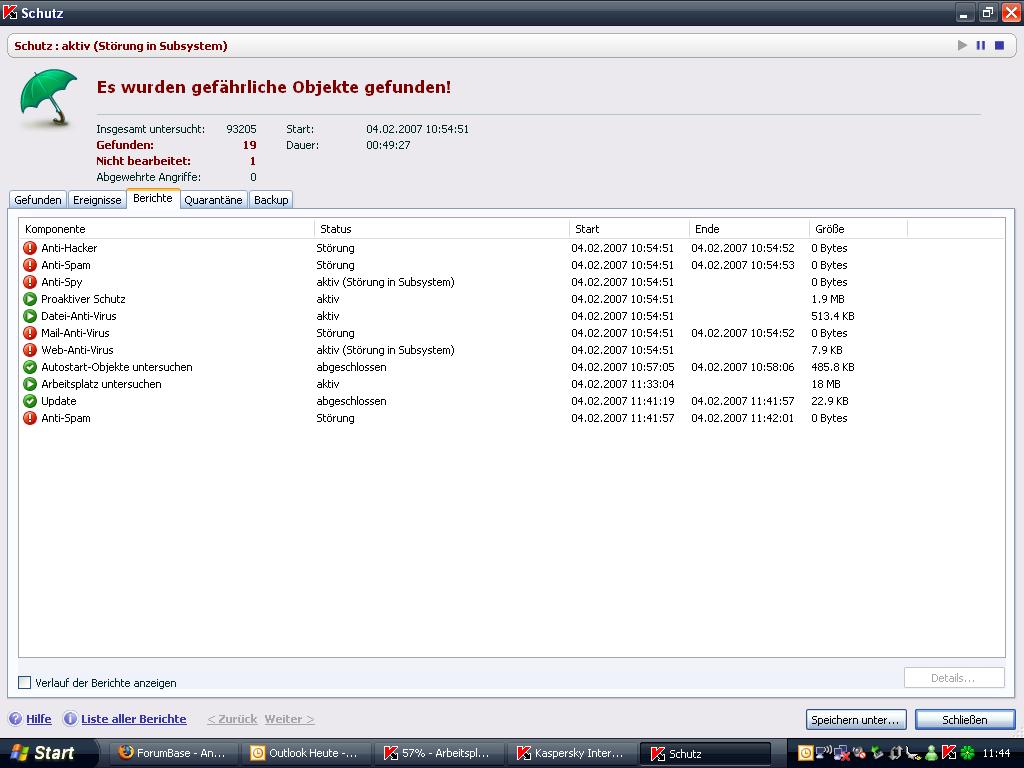Image resolution: width=1024 pixels, height=768 pixels.
Task: Switch to ForumBase Firefox taskbar window
Action: (174, 753)
